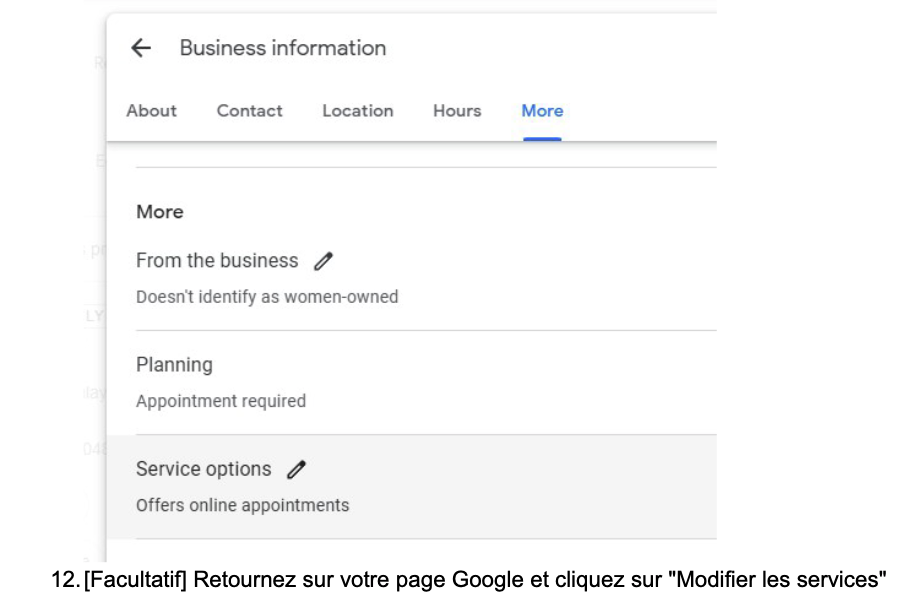
Task: Open the Planning section label
Action: pyautogui.click(x=174, y=365)
